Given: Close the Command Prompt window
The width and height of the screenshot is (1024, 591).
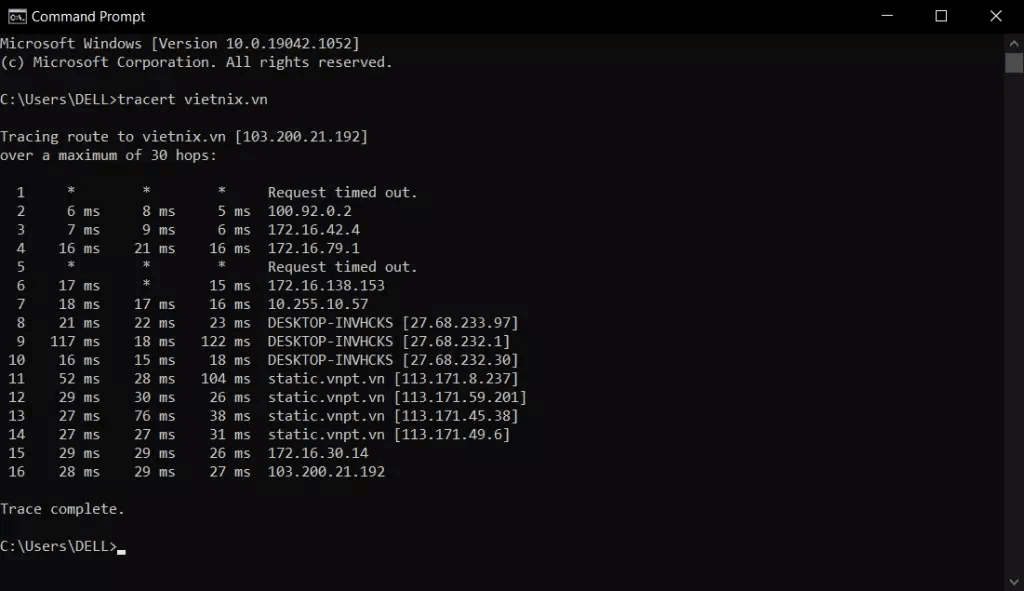Looking at the screenshot, I should coord(996,16).
